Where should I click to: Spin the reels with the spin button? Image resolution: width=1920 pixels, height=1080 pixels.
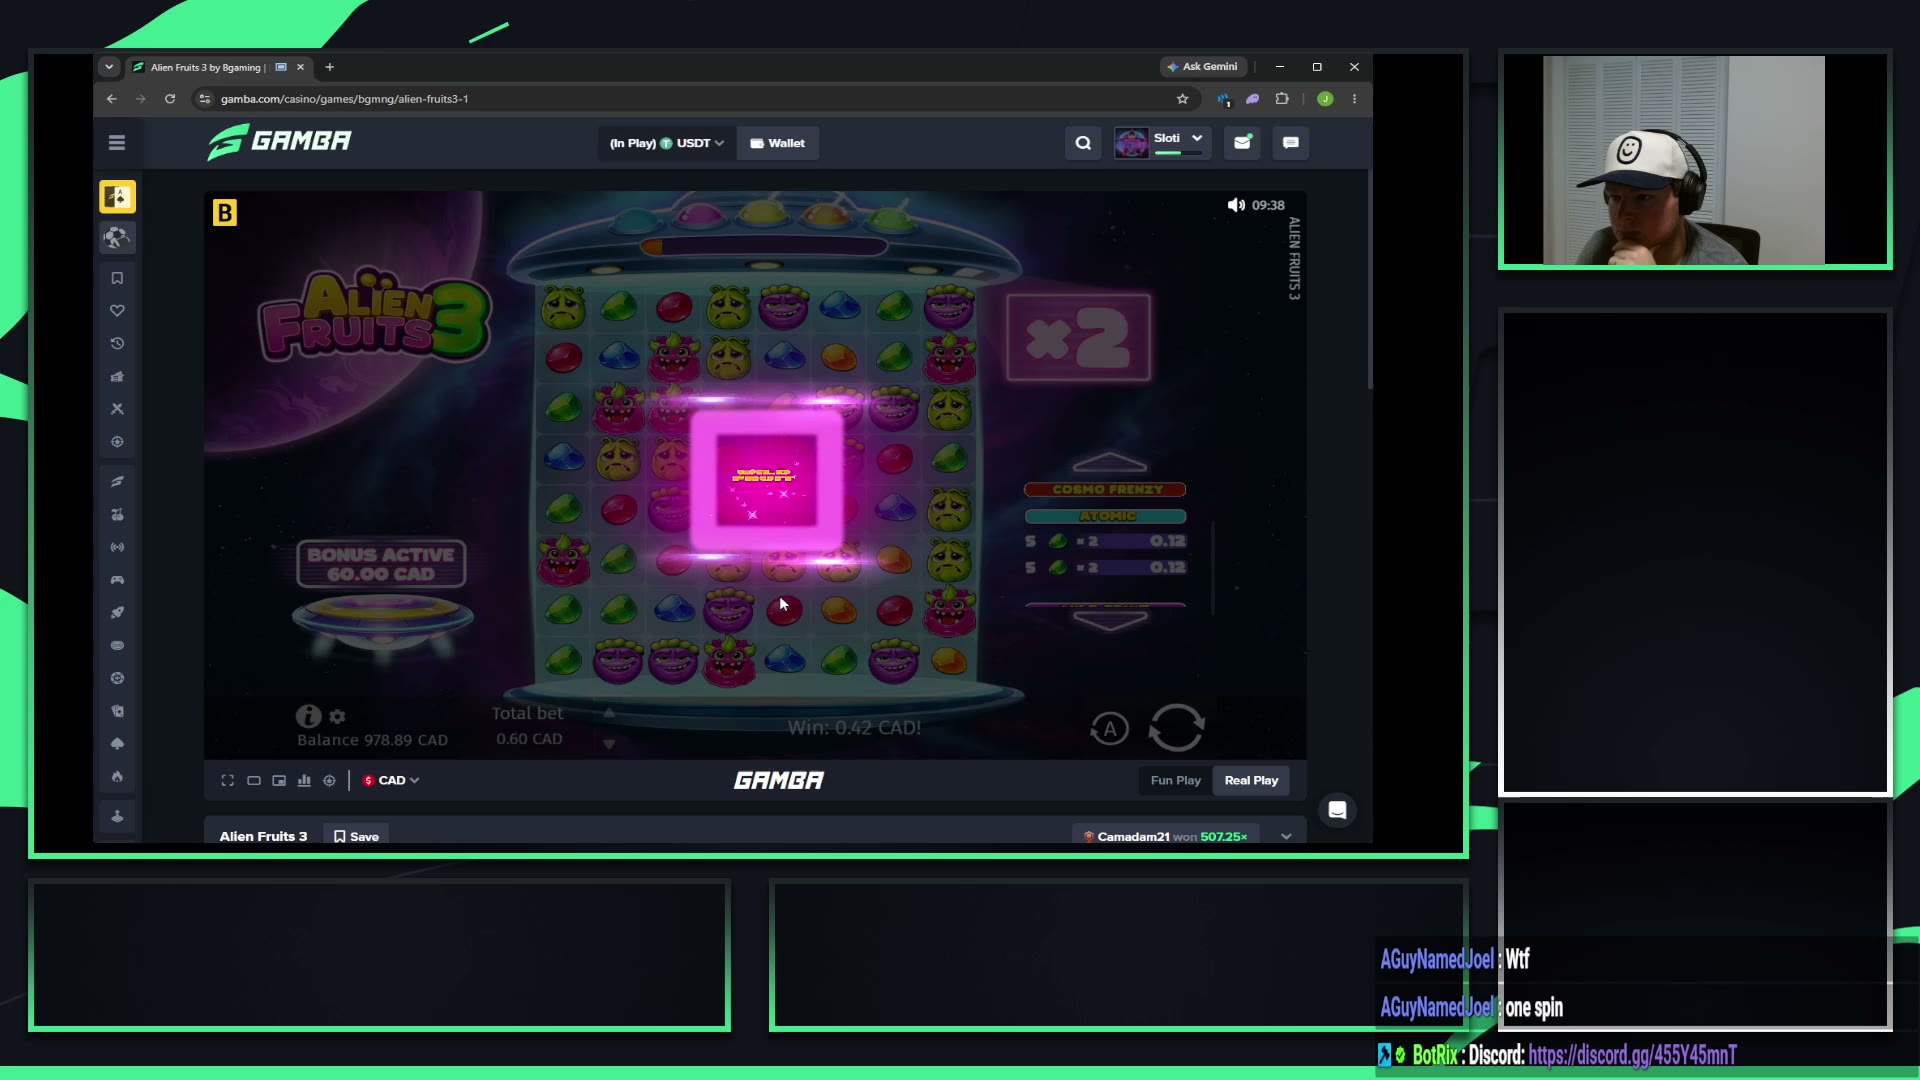(x=1177, y=727)
